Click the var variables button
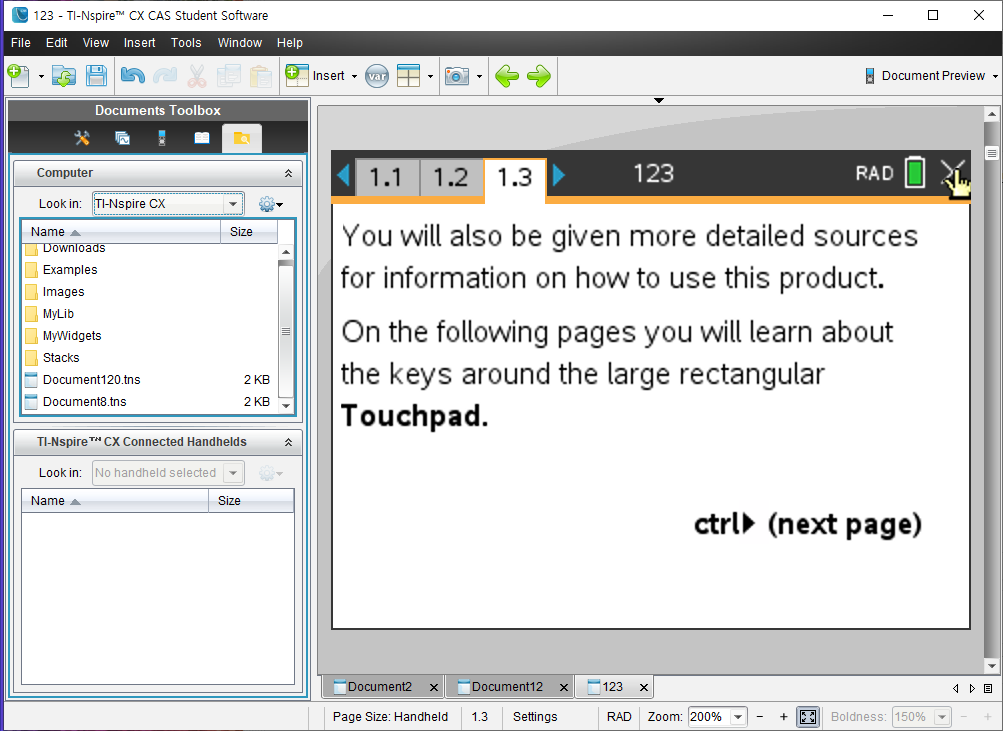The width and height of the screenshot is (1003, 731). click(377, 77)
